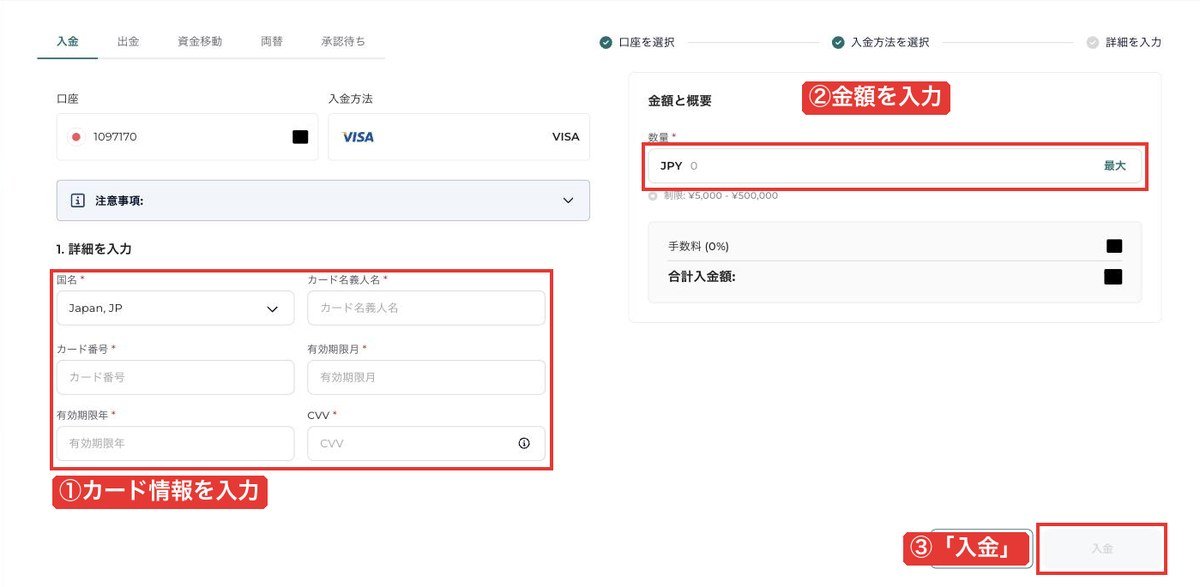
Task: Click the 入金 submit button
Action: [1101, 549]
